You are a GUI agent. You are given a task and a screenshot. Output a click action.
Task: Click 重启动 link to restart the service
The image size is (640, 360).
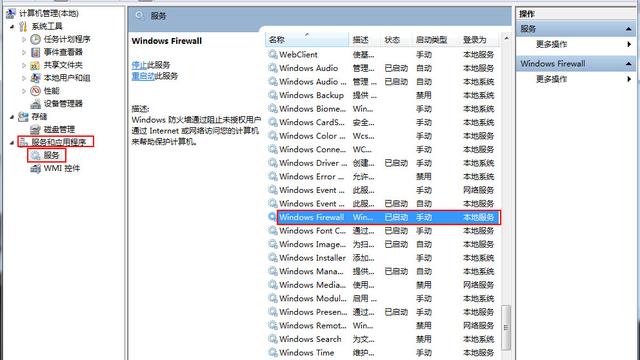143,76
